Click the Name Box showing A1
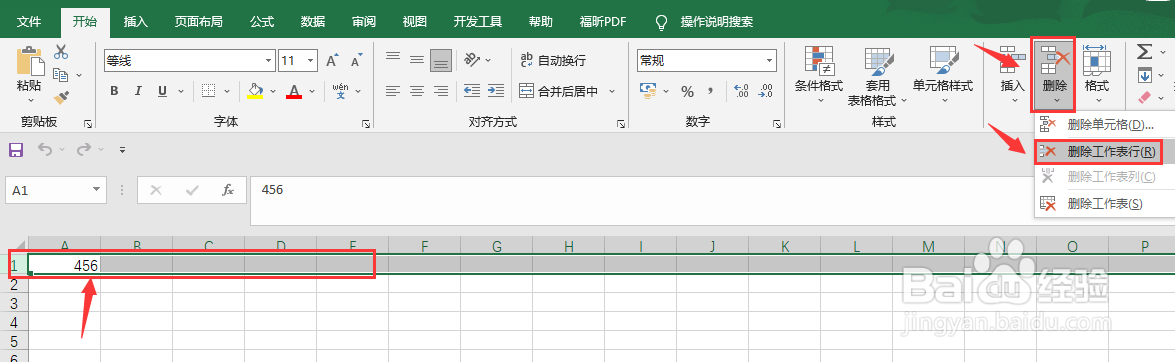The width and height of the screenshot is (1175, 362). (x=54, y=190)
